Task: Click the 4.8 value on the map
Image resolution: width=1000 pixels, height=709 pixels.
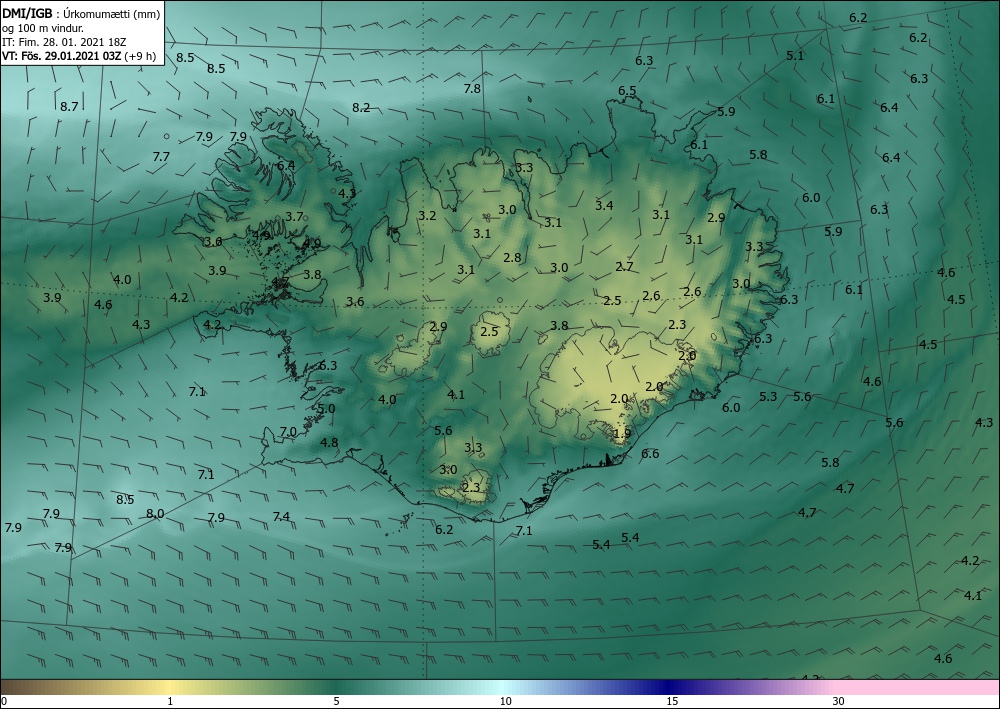Action: point(329,442)
